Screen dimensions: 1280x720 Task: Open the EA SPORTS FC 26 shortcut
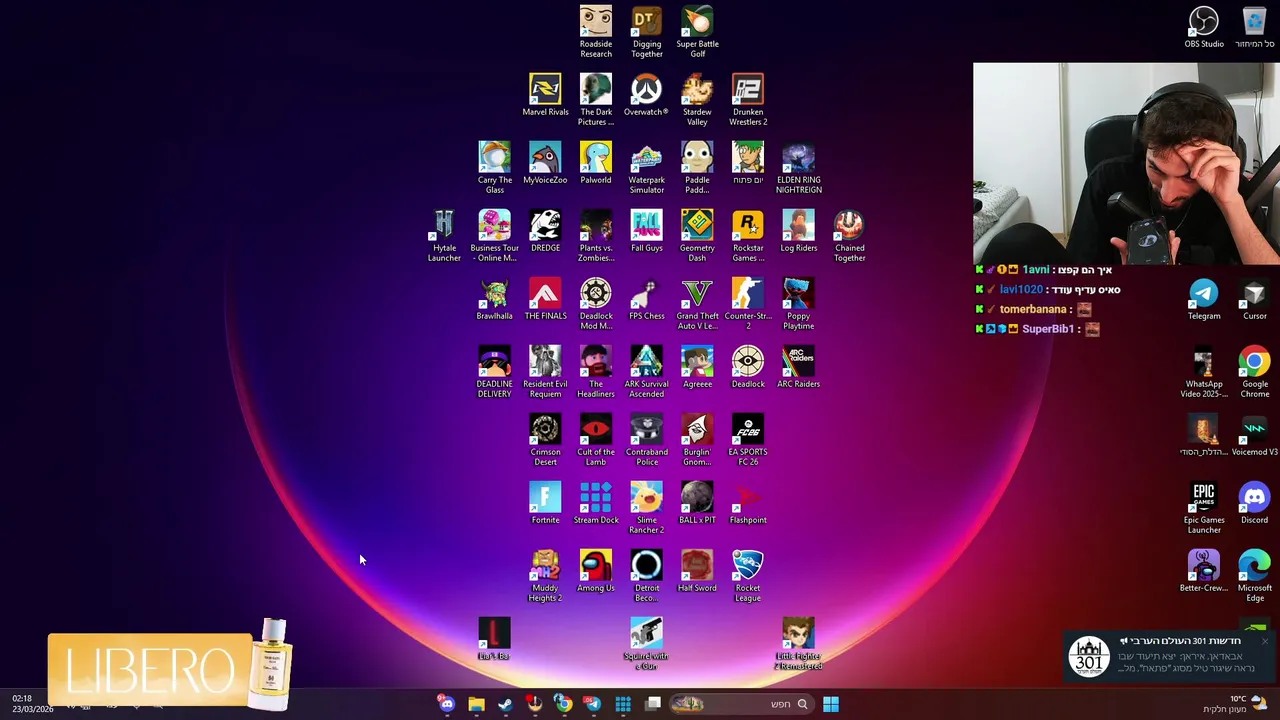tap(748, 440)
